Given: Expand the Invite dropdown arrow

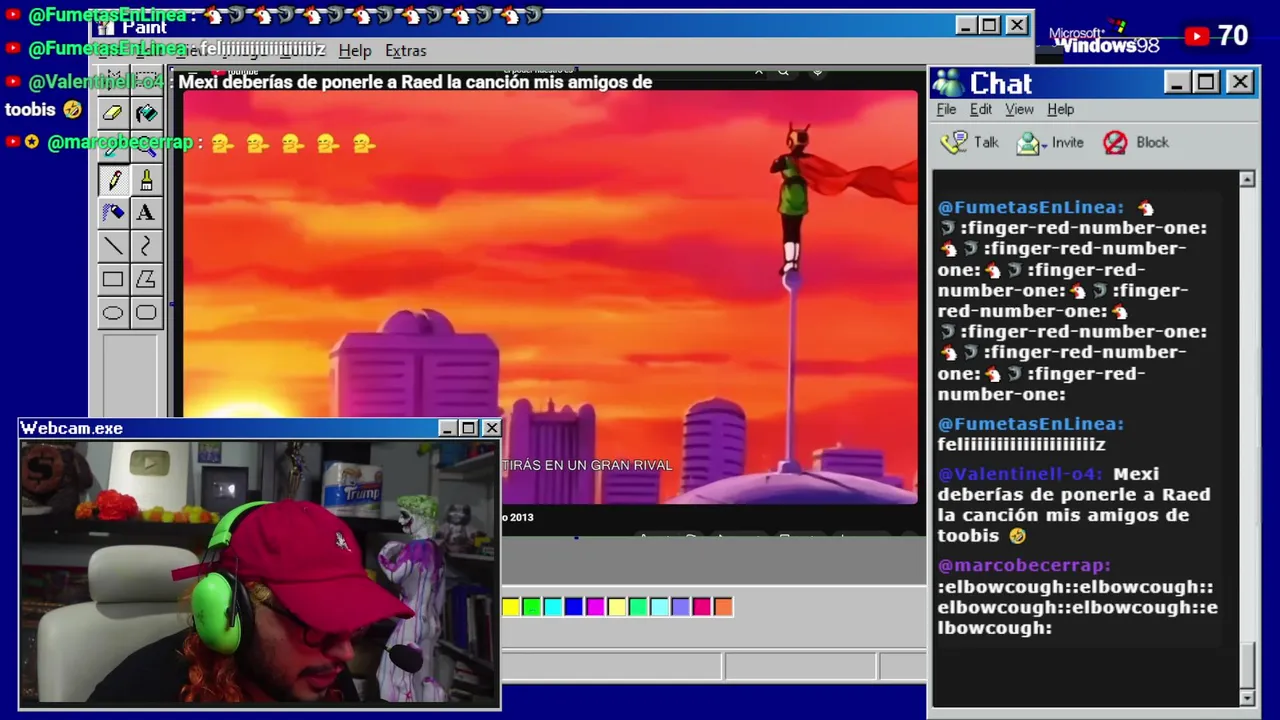Looking at the screenshot, I should click(x=1045, y=145).
